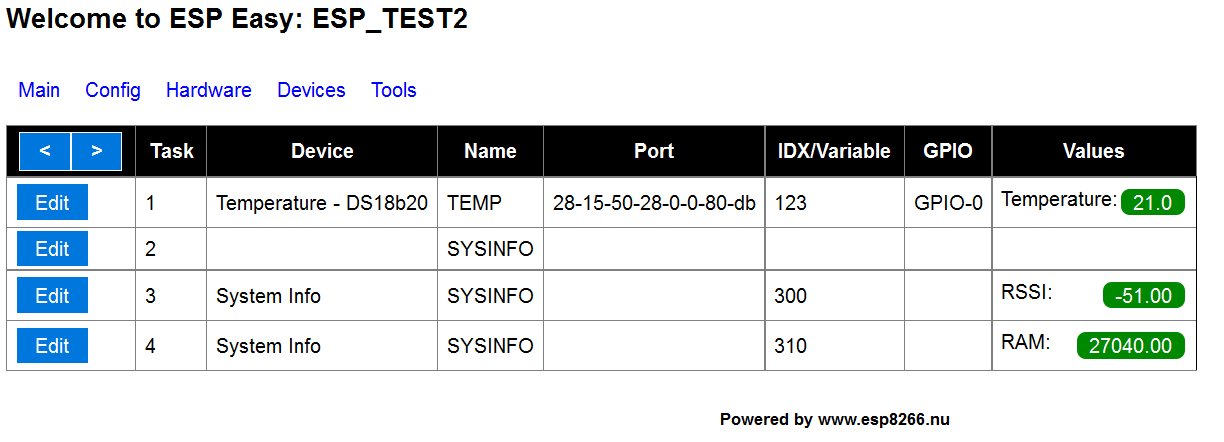The width and height of the screenshot is (1224, 442).
Task: Open the Tools menu link
Action: click(x=394, y=90)
